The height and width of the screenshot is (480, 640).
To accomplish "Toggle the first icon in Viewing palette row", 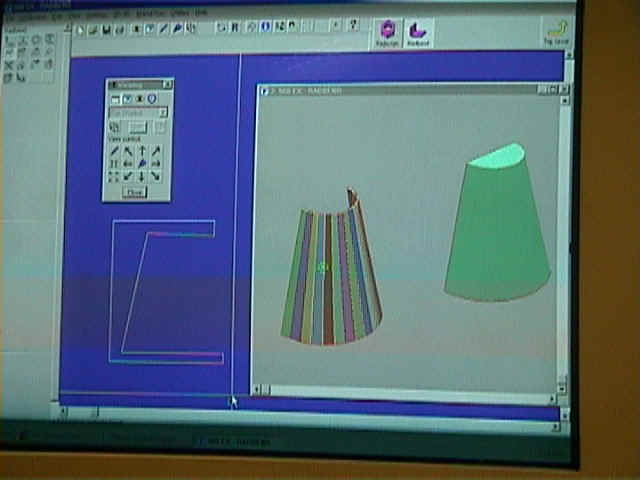I will [x=115, y=99].
